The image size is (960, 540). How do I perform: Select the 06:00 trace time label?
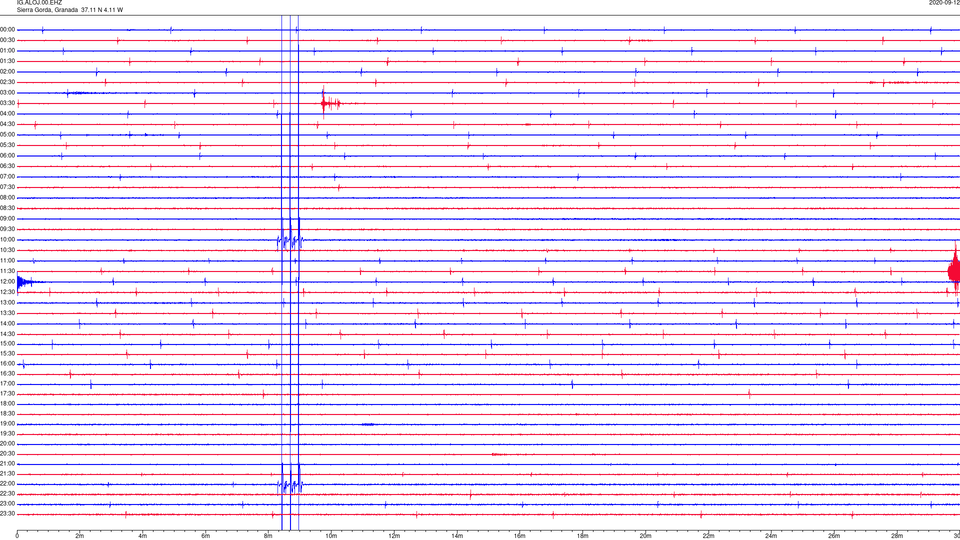click(8, 156)
